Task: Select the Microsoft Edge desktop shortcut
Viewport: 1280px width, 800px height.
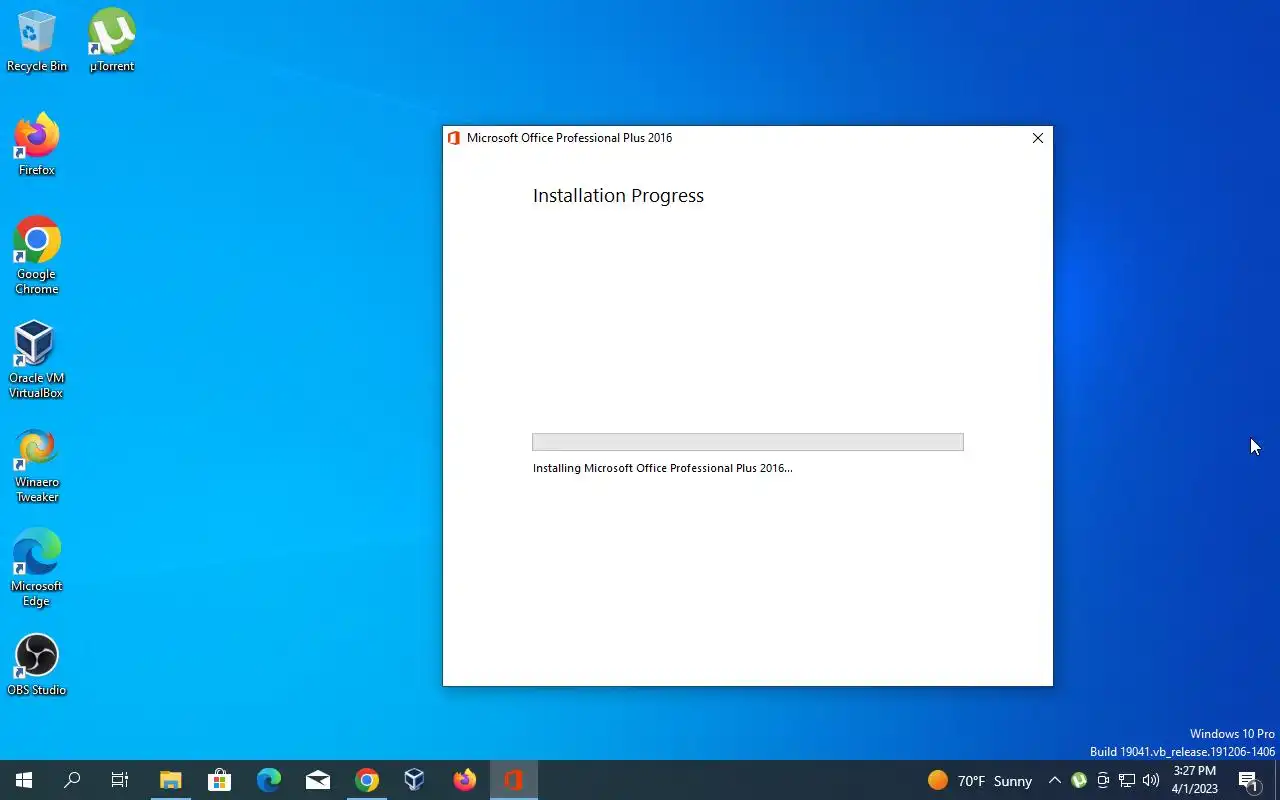Action: click(37, 568)
